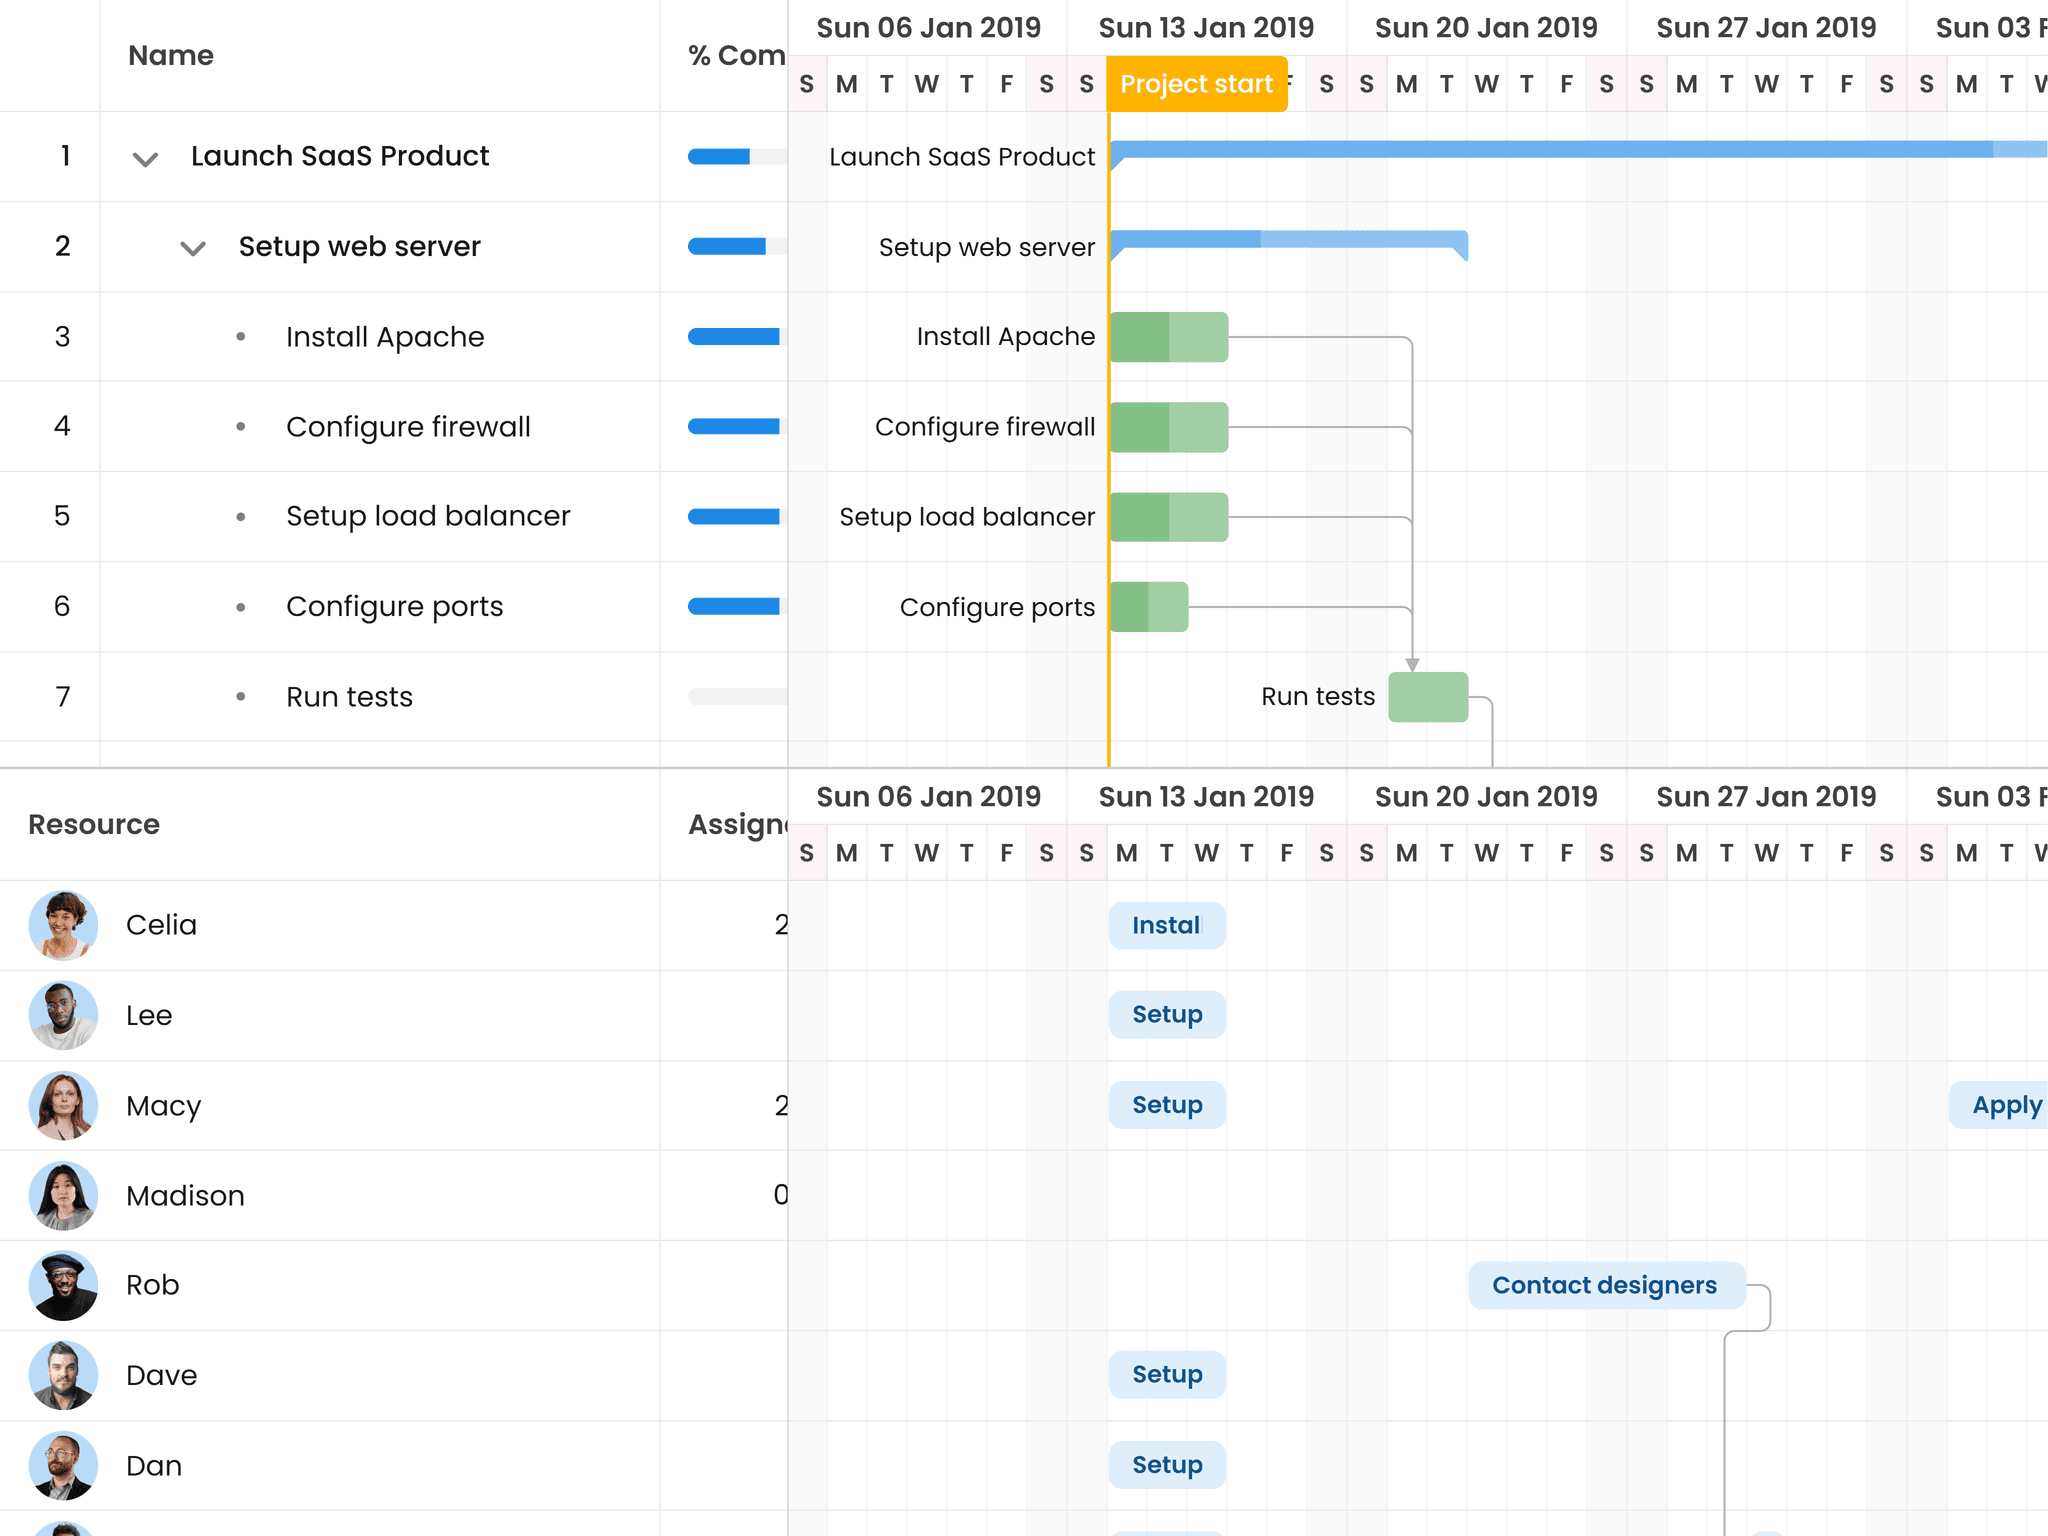Select Celia's avatar in the resource list
Screen dimensions: 2048x1536
62,925
